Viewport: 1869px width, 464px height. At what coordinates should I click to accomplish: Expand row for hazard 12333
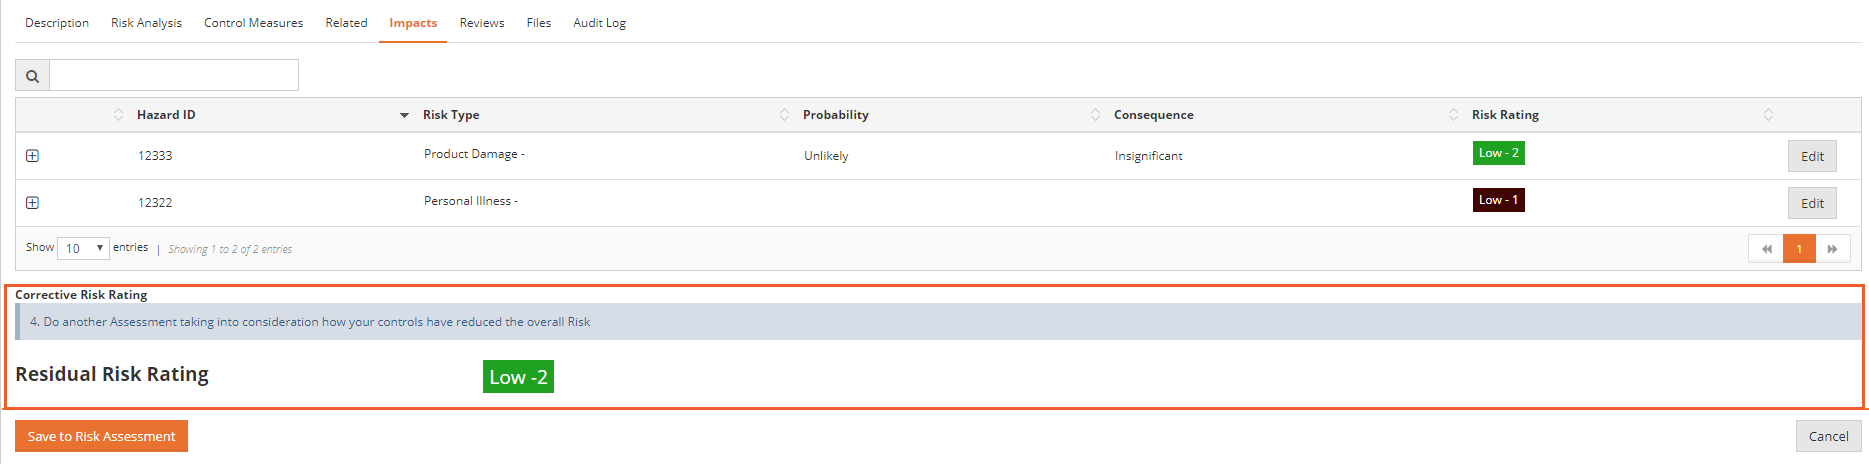(x=32, y=156)
